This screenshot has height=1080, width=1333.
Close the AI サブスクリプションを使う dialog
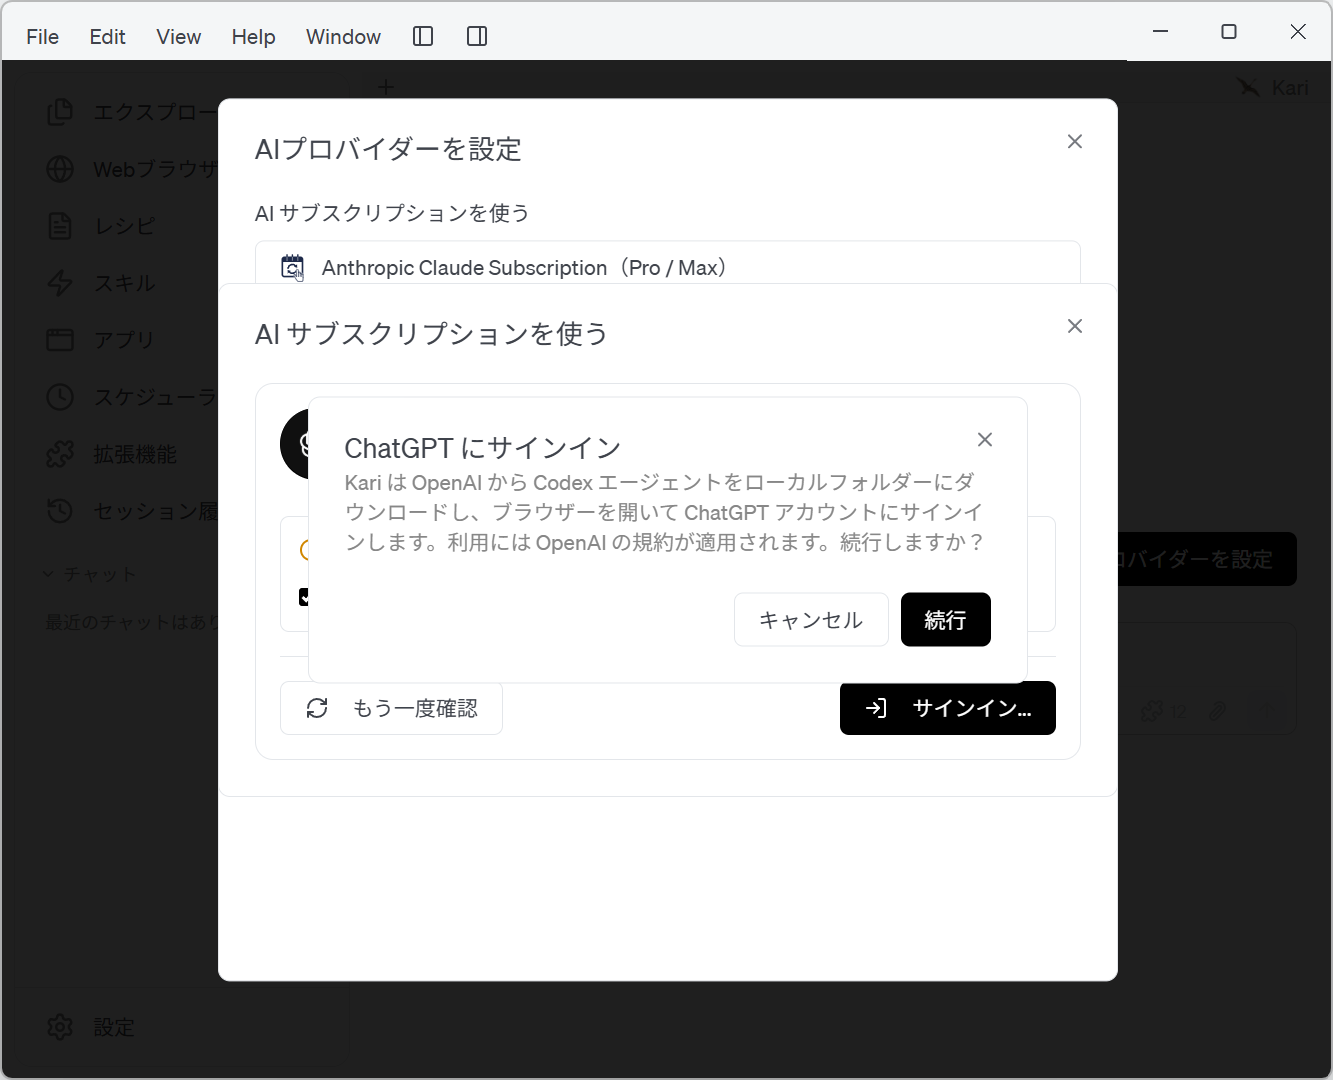[x=1075, y=326]
